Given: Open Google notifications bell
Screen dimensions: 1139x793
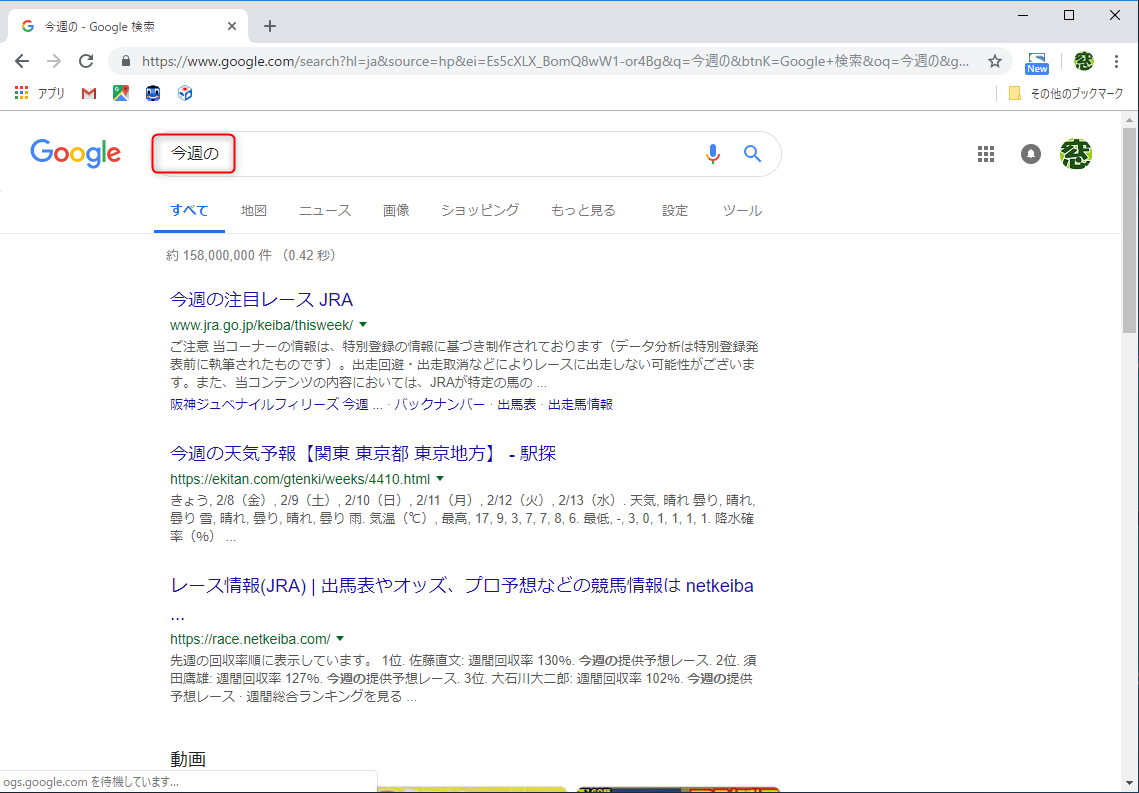Looking at the screenshot, I should point(1031,153).
